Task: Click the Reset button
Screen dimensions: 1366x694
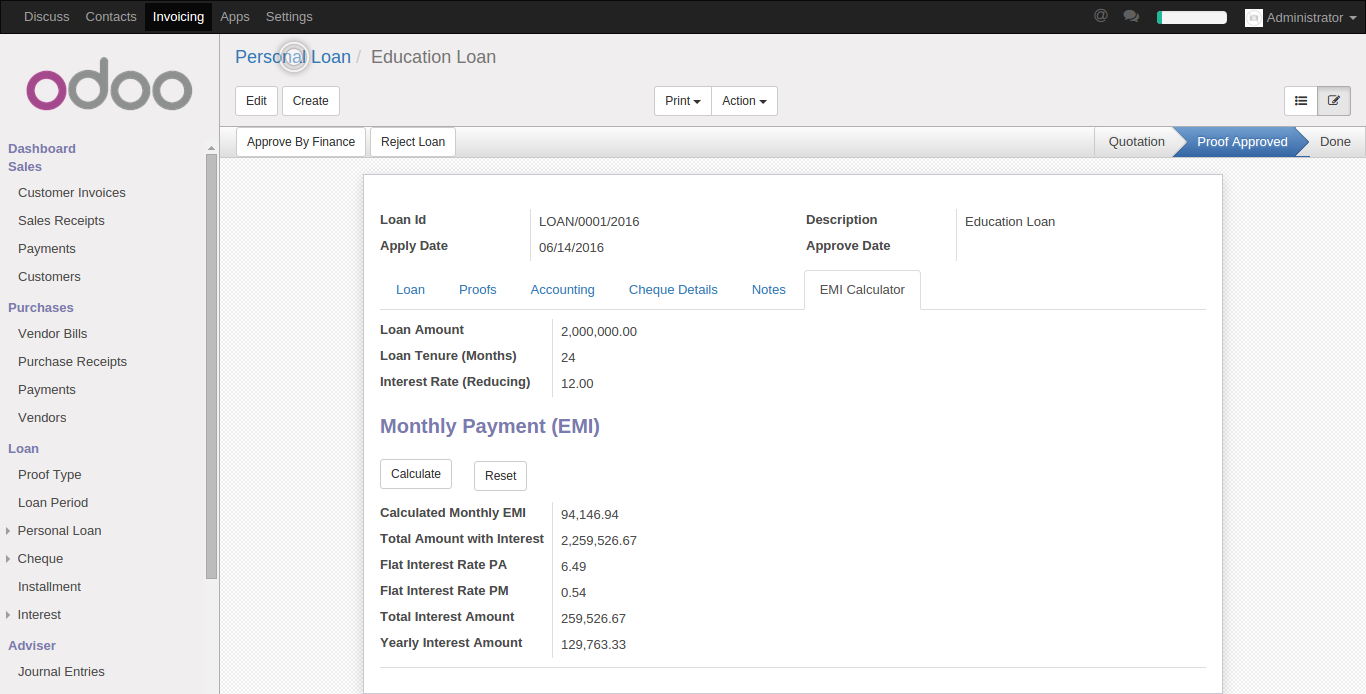Action: coord(501,476)
